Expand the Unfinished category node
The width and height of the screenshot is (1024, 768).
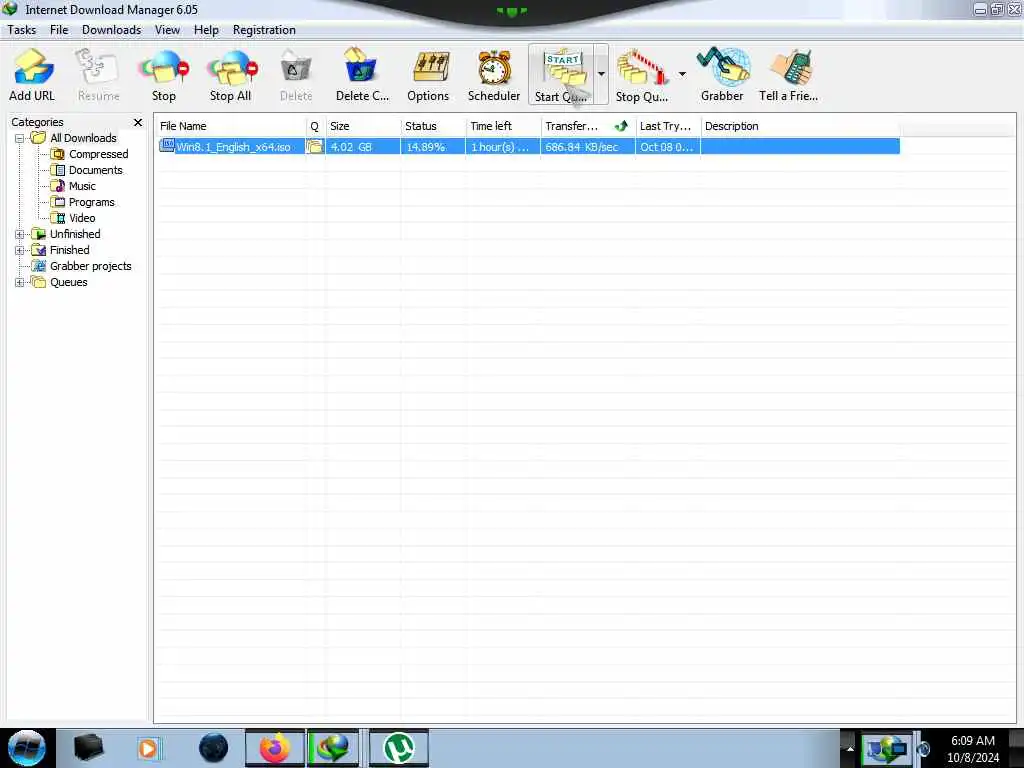pos(20,234)
